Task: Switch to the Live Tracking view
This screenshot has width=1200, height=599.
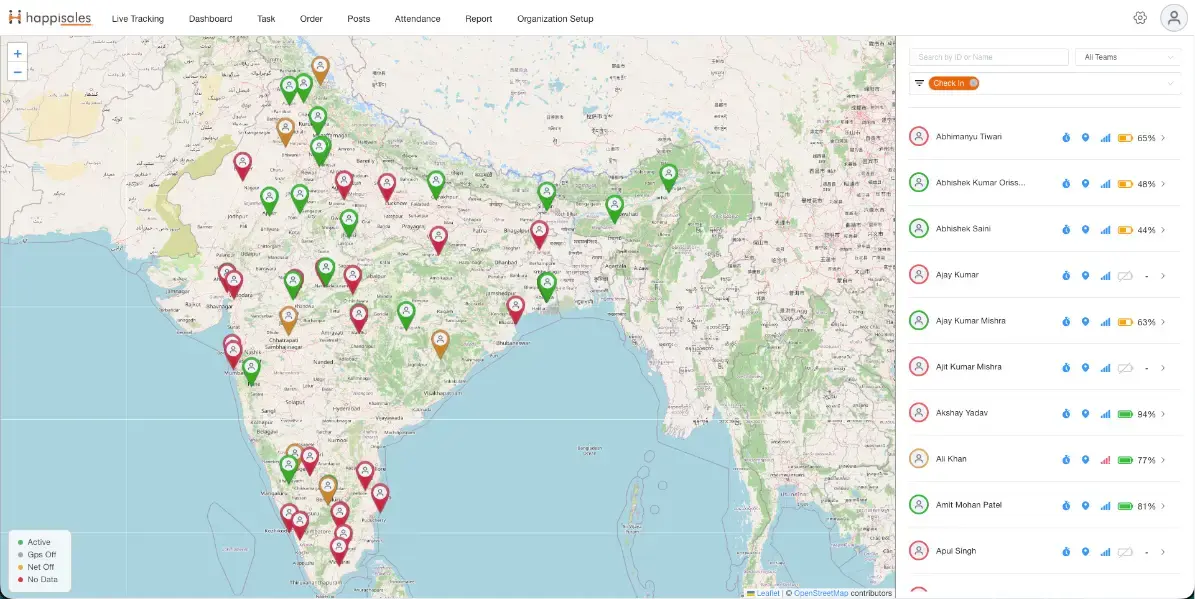Action: point(138,19)
